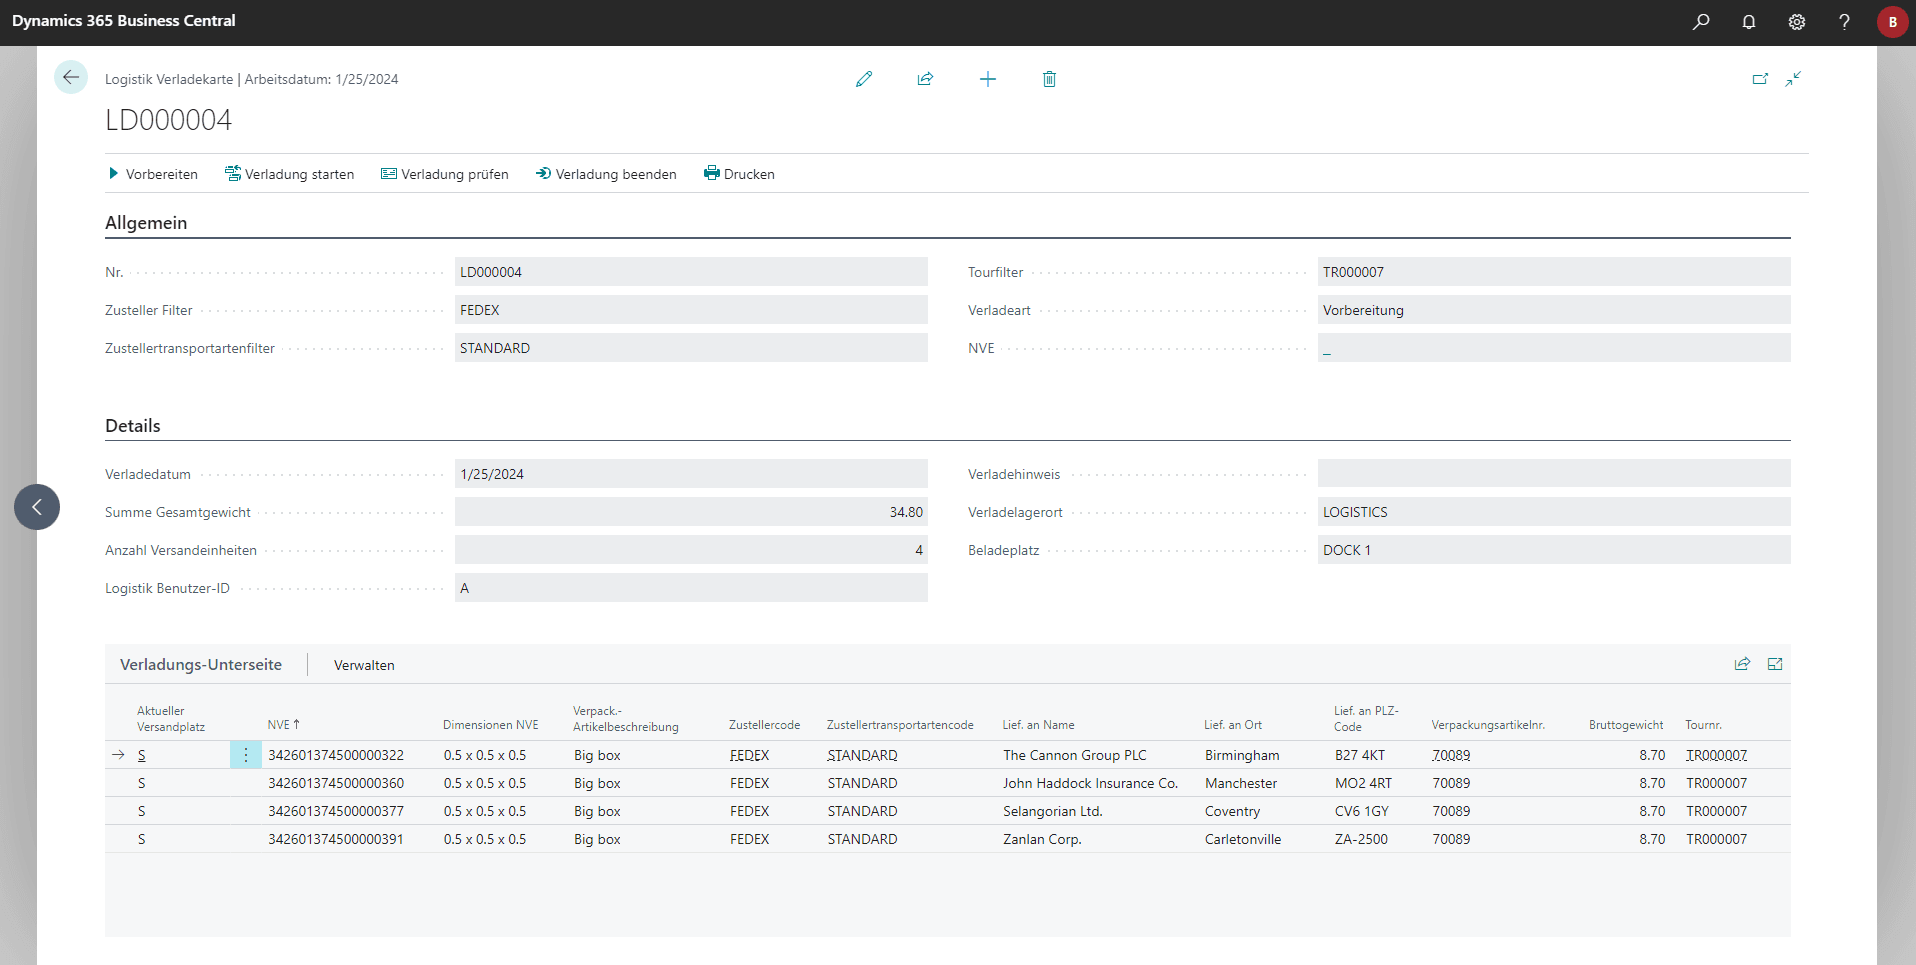Click the Zusteller Filter field FEDEX
This screenshot has width=1916, height=965.
click(x=691, y=310)
